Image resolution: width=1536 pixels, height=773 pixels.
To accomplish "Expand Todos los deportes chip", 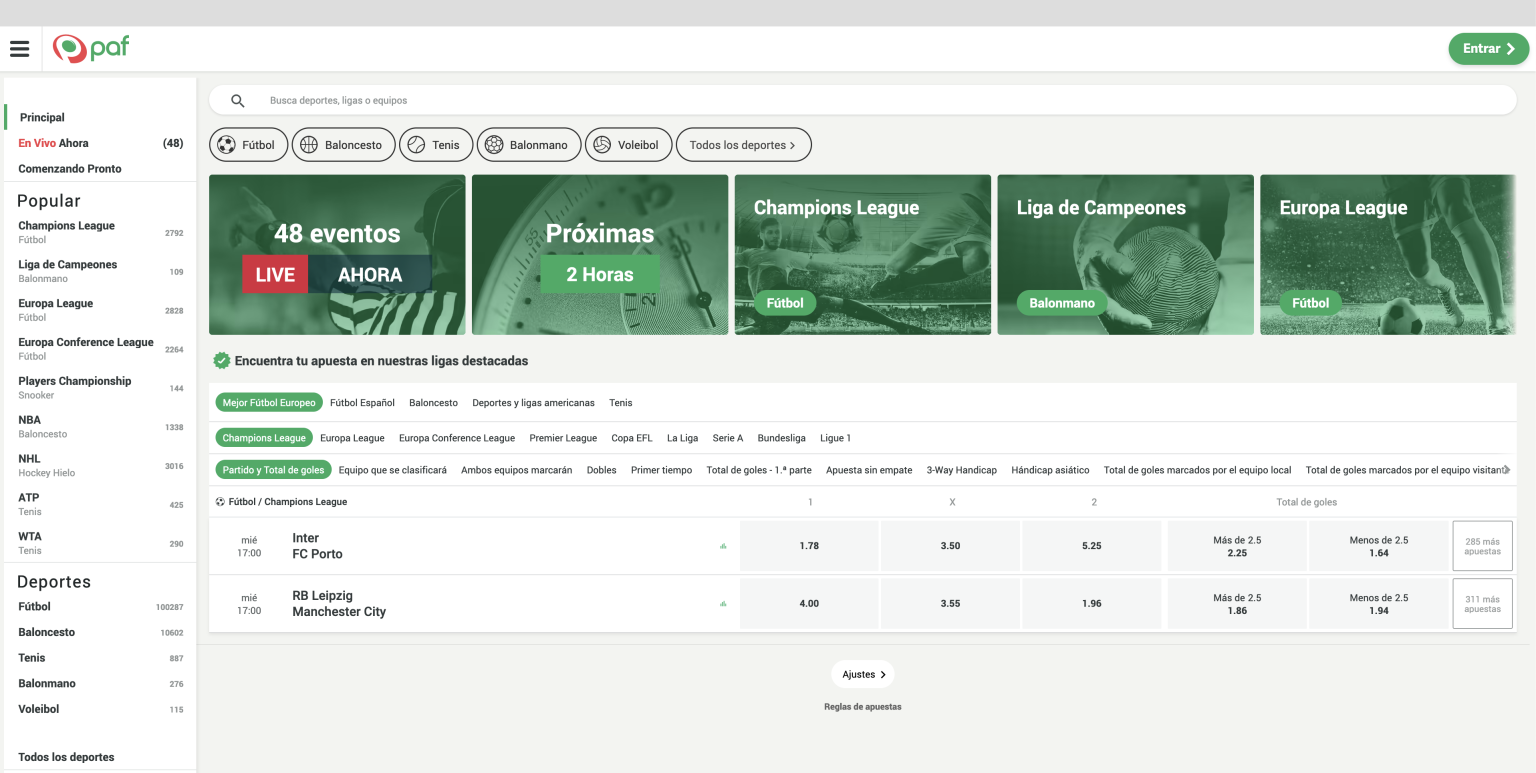I will tap(743, 145).
